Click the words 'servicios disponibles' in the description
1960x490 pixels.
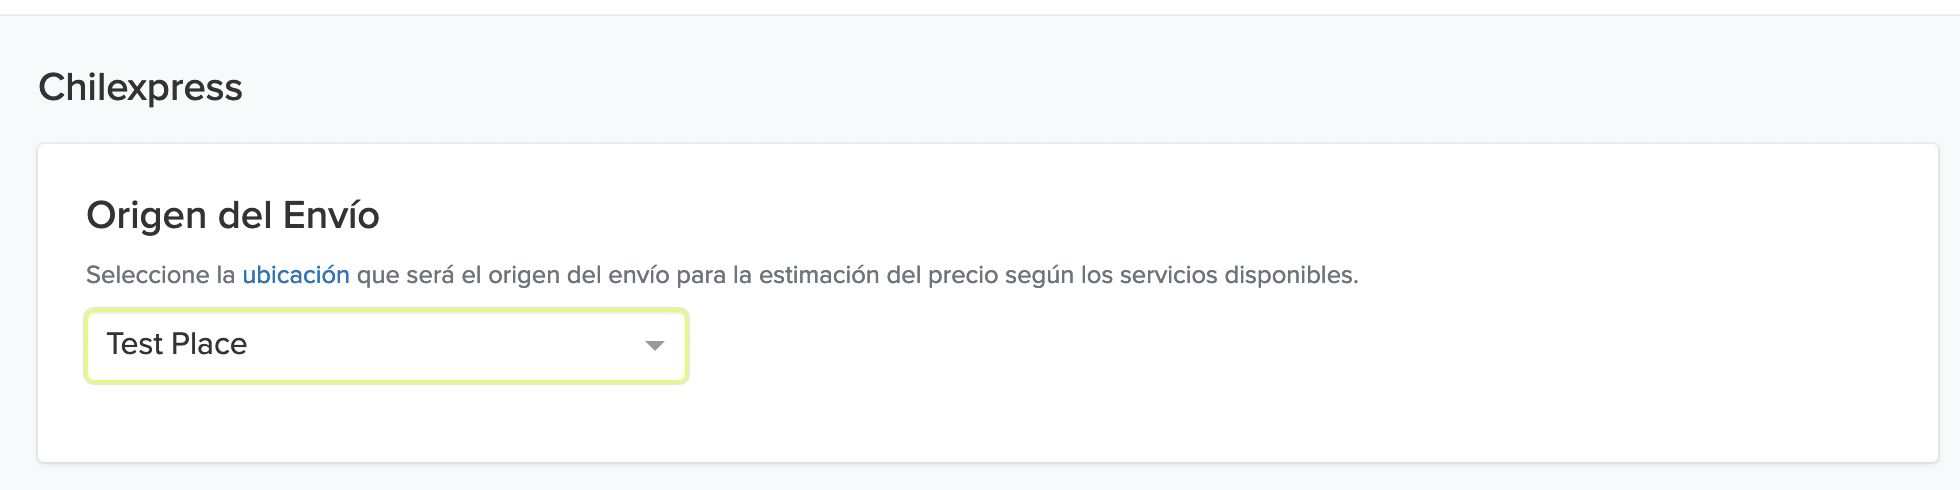point(1238,275)
